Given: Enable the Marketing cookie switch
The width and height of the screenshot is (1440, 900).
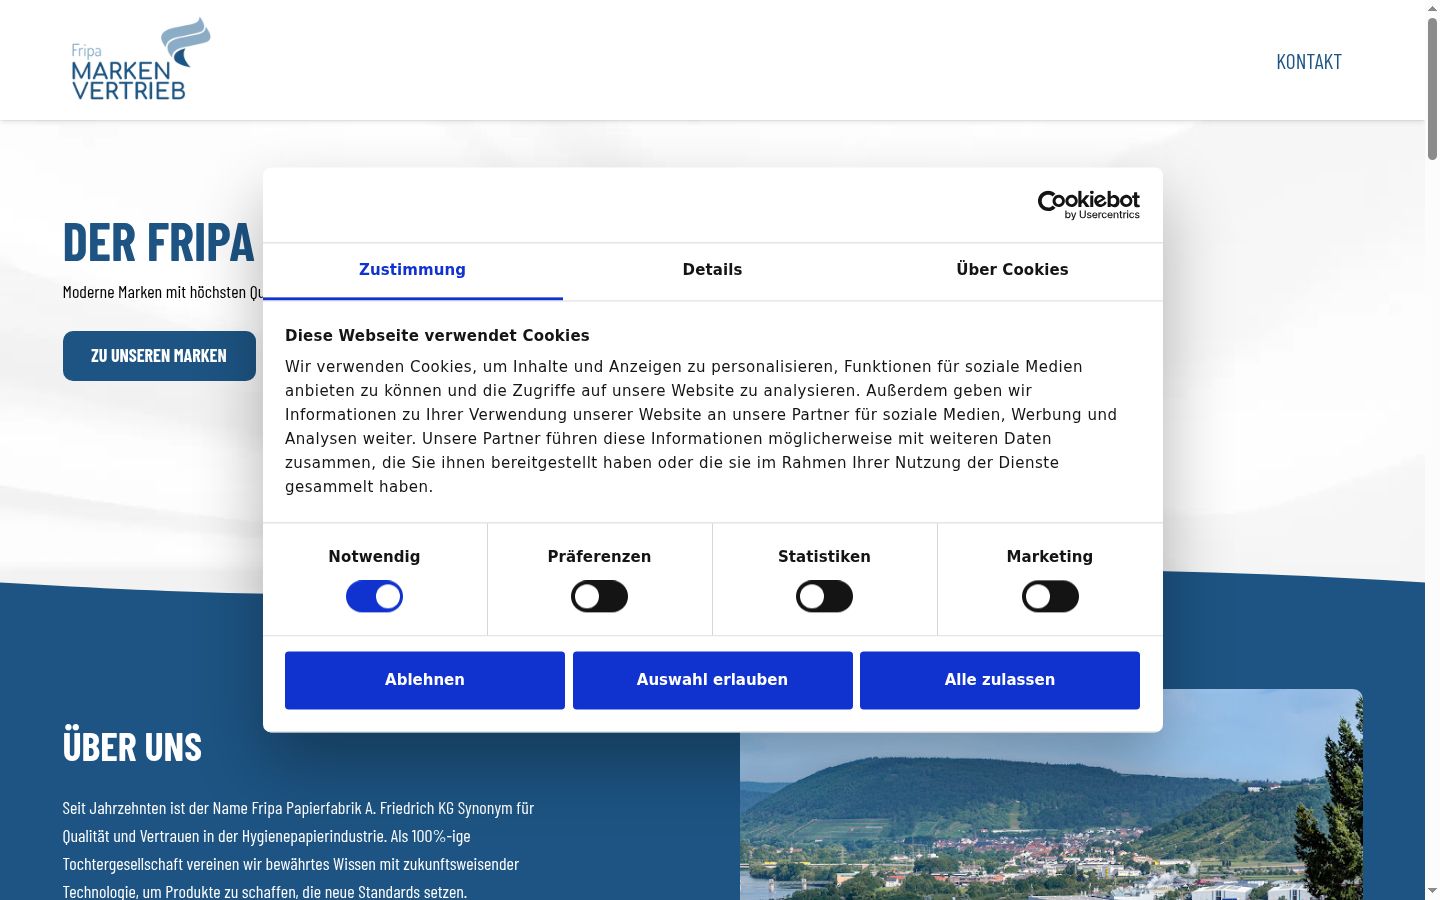Looking at the screenshot, I should [1050, 597].
